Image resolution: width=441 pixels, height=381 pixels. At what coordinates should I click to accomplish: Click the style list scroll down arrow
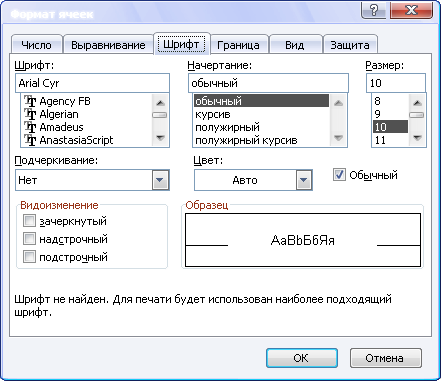338,137
